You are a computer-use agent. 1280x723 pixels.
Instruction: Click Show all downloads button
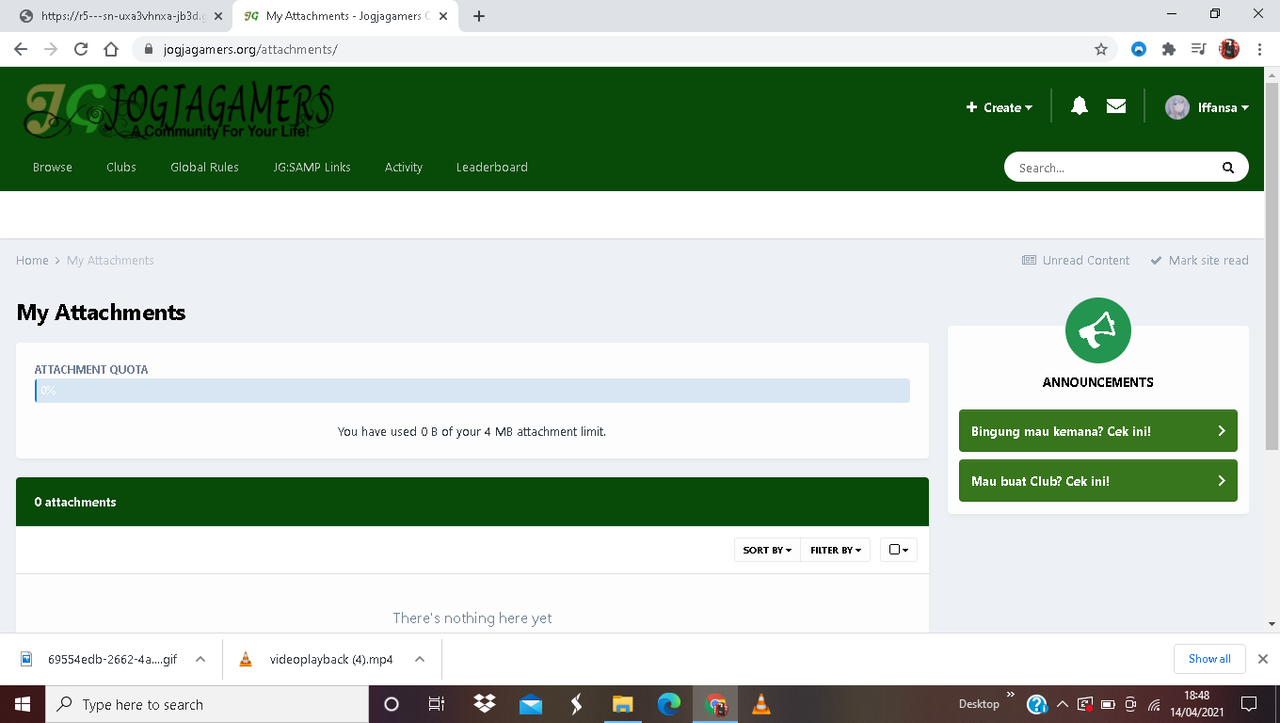tap(1209, 659)
